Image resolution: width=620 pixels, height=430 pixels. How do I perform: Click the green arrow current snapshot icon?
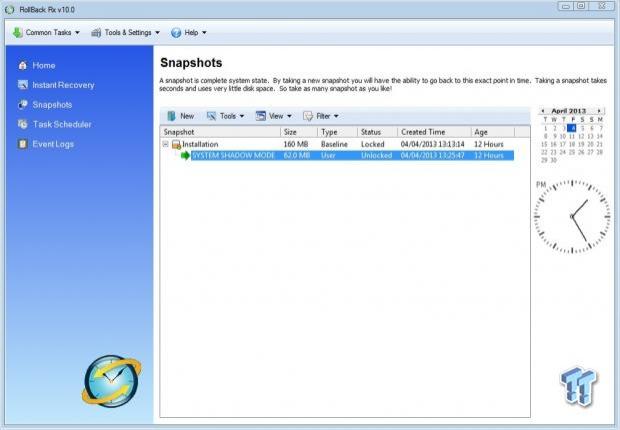pos(185,155)
